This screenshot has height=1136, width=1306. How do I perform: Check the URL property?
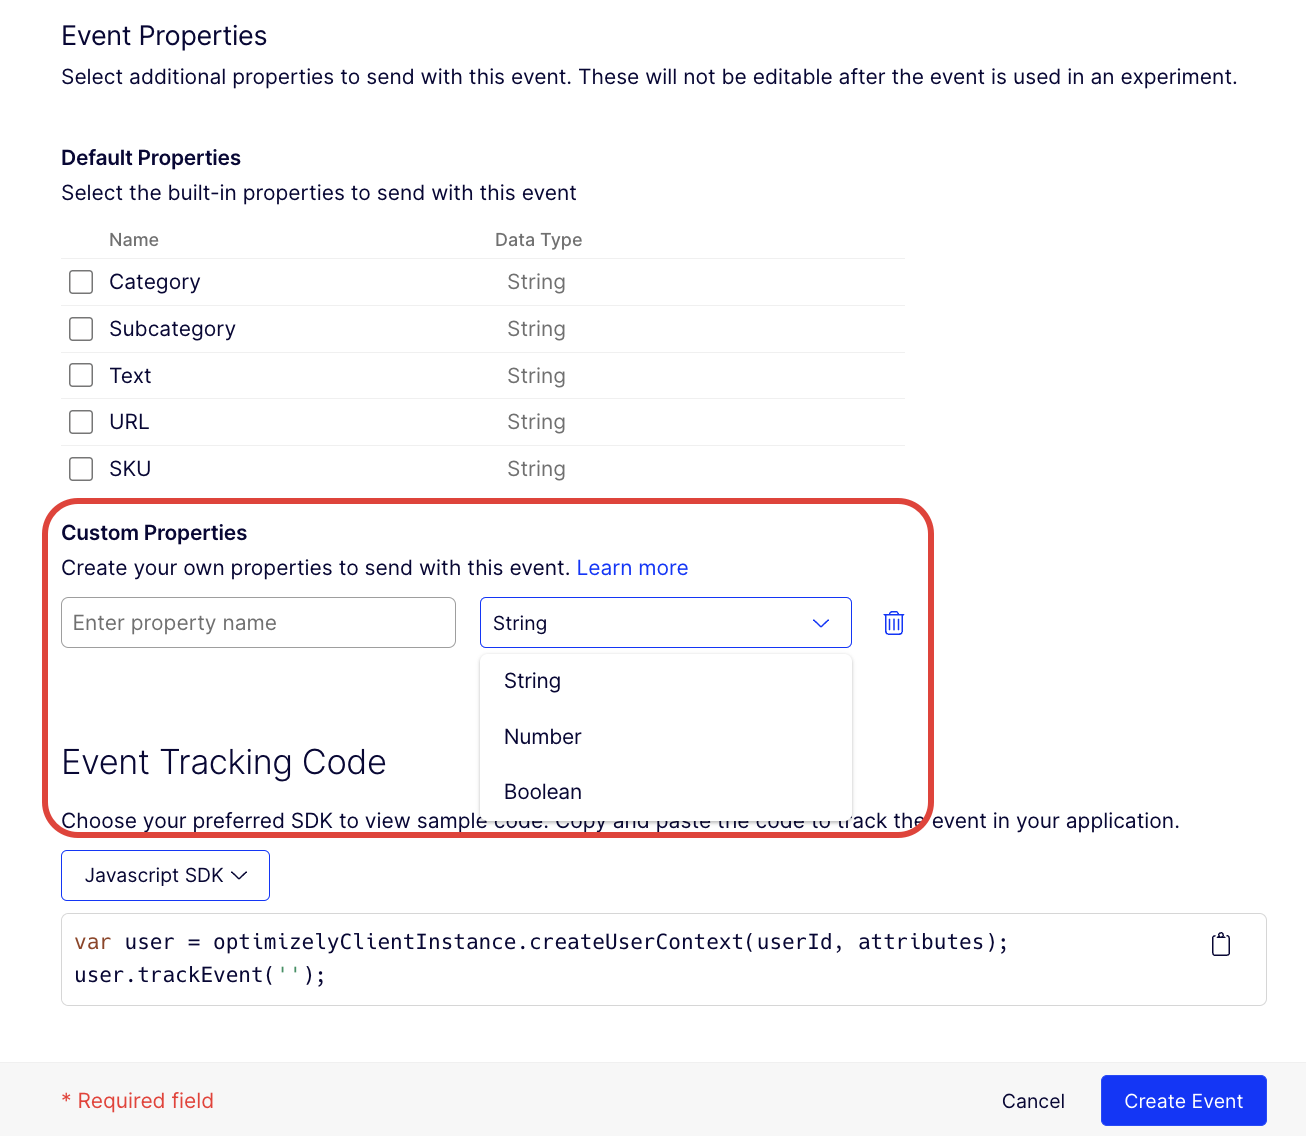click(80, 421)
